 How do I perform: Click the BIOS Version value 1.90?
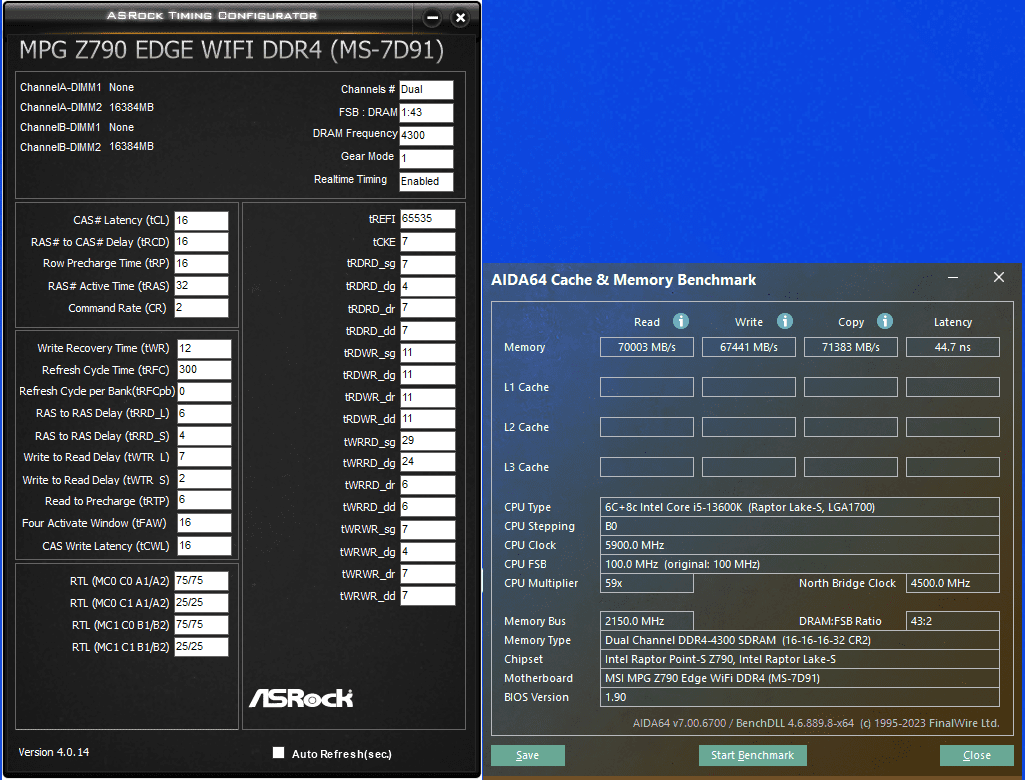pos(799,697)
